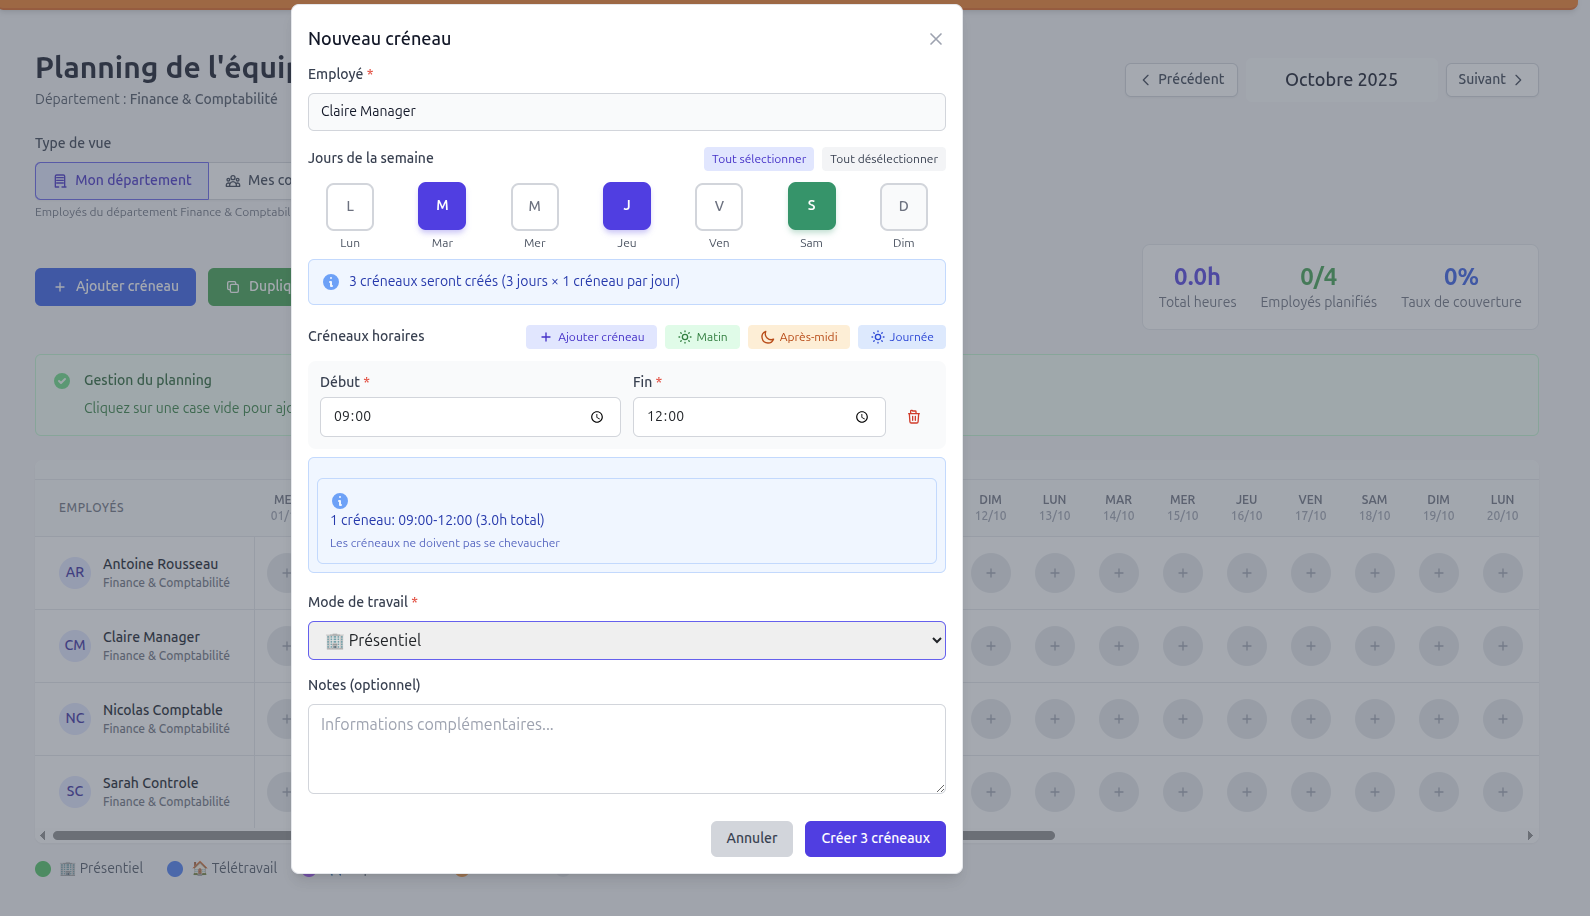Open the clock picker in Début field
Viewport: 1590px width, 916px height.
(x=597, y=417)
